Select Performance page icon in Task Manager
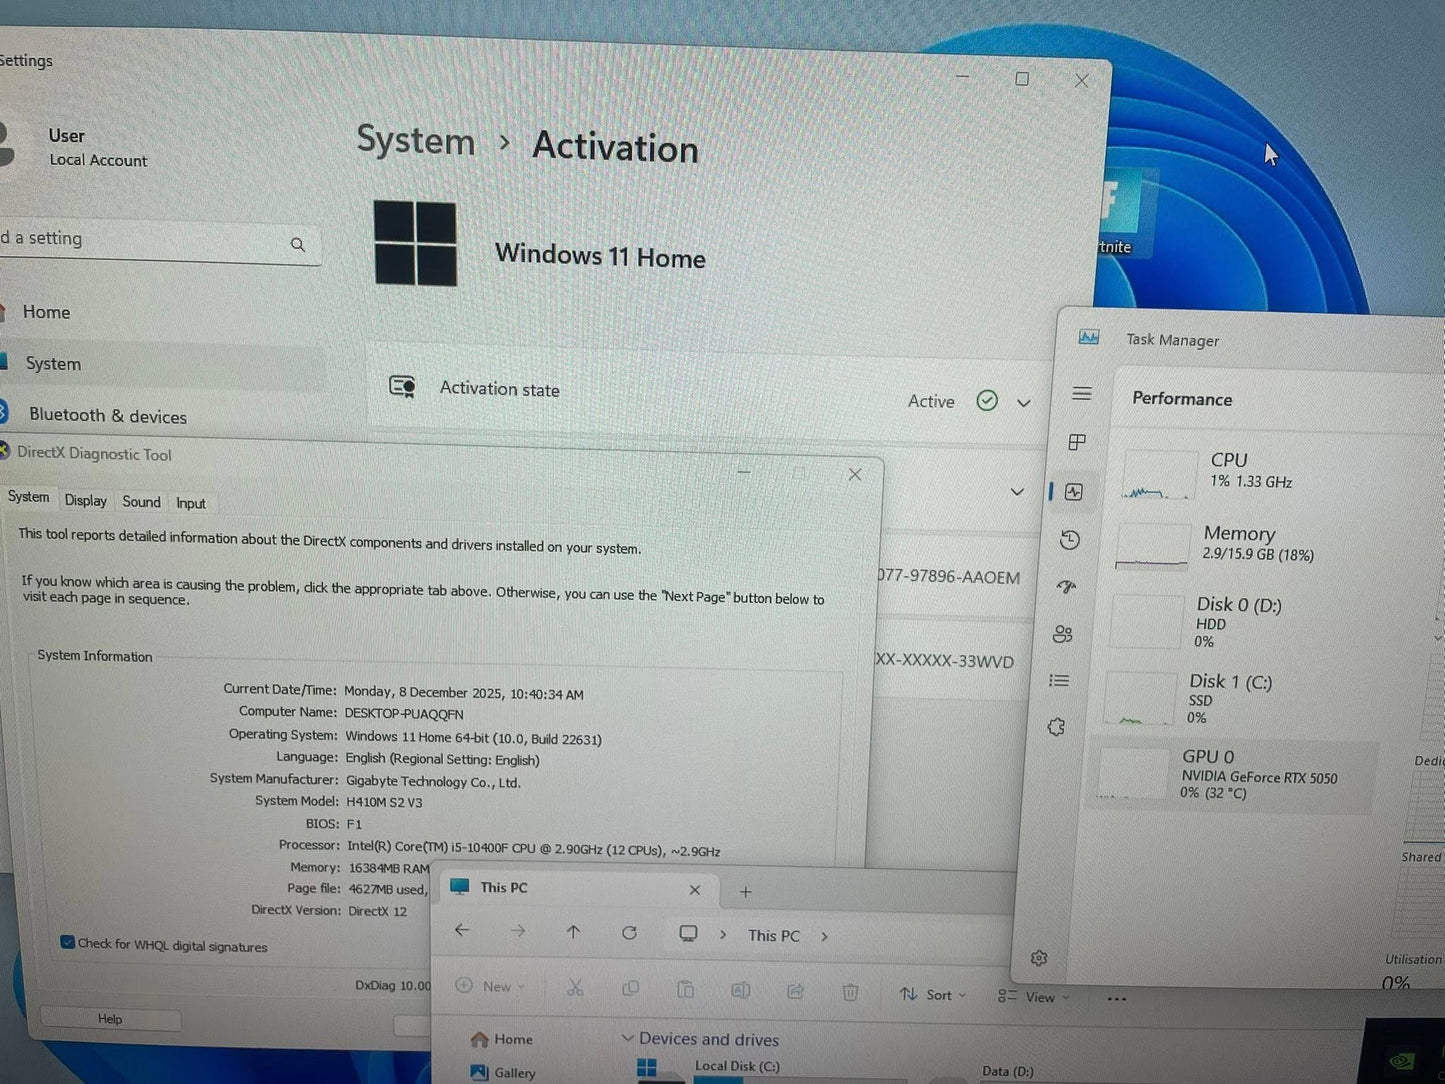This screenshot has width=1445, height=1084. click(1074, 491)
